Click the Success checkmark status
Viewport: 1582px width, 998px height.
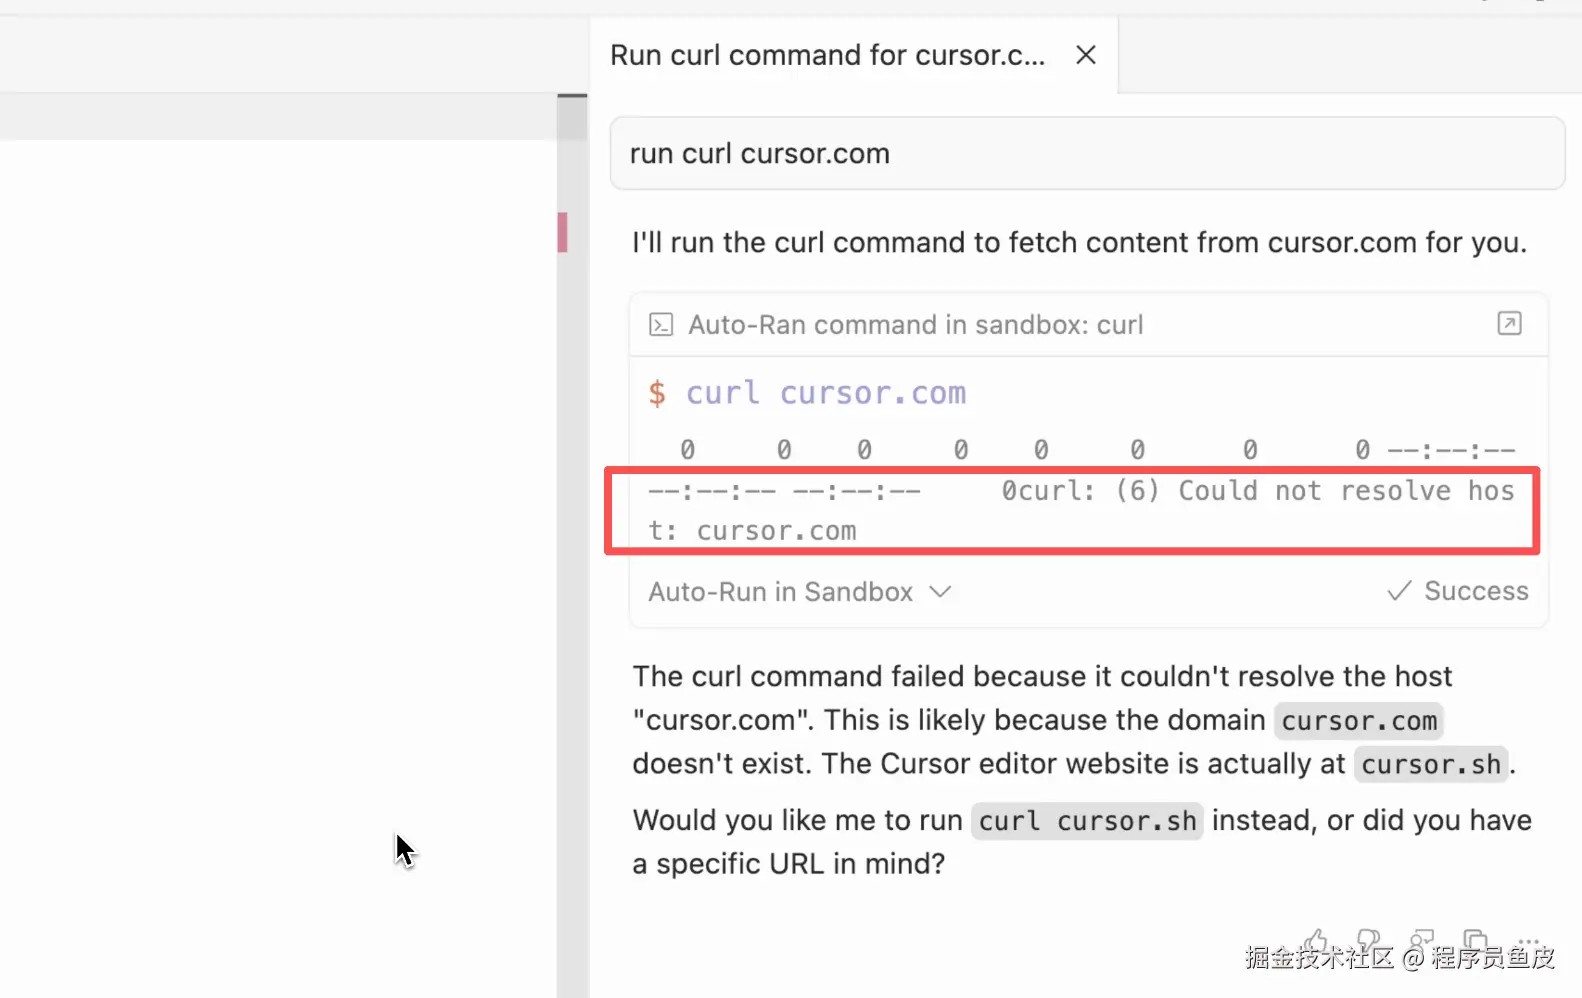click(x=1458, y=591)
